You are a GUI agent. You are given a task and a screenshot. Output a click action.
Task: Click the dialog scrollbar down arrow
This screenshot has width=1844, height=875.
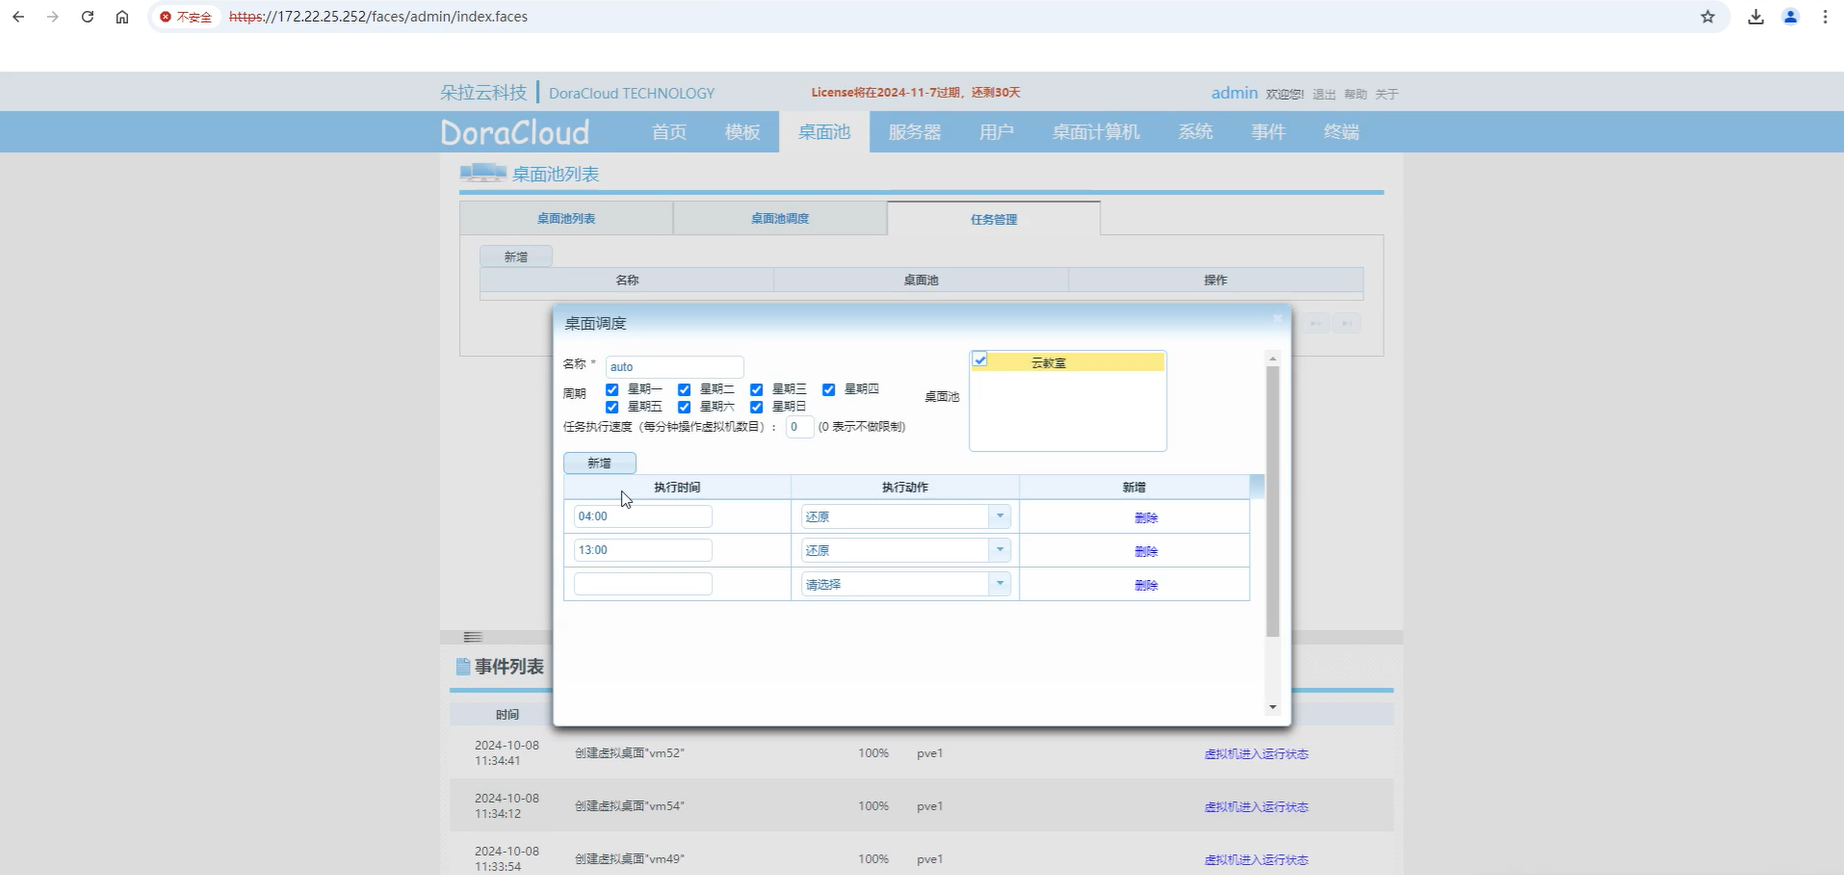pyautogui.click(x=1273, y=707)
